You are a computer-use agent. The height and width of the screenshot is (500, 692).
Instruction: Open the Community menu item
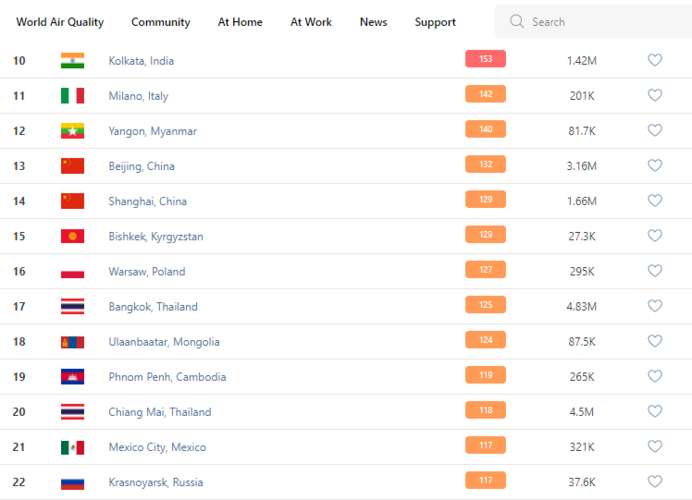point(160,22)
